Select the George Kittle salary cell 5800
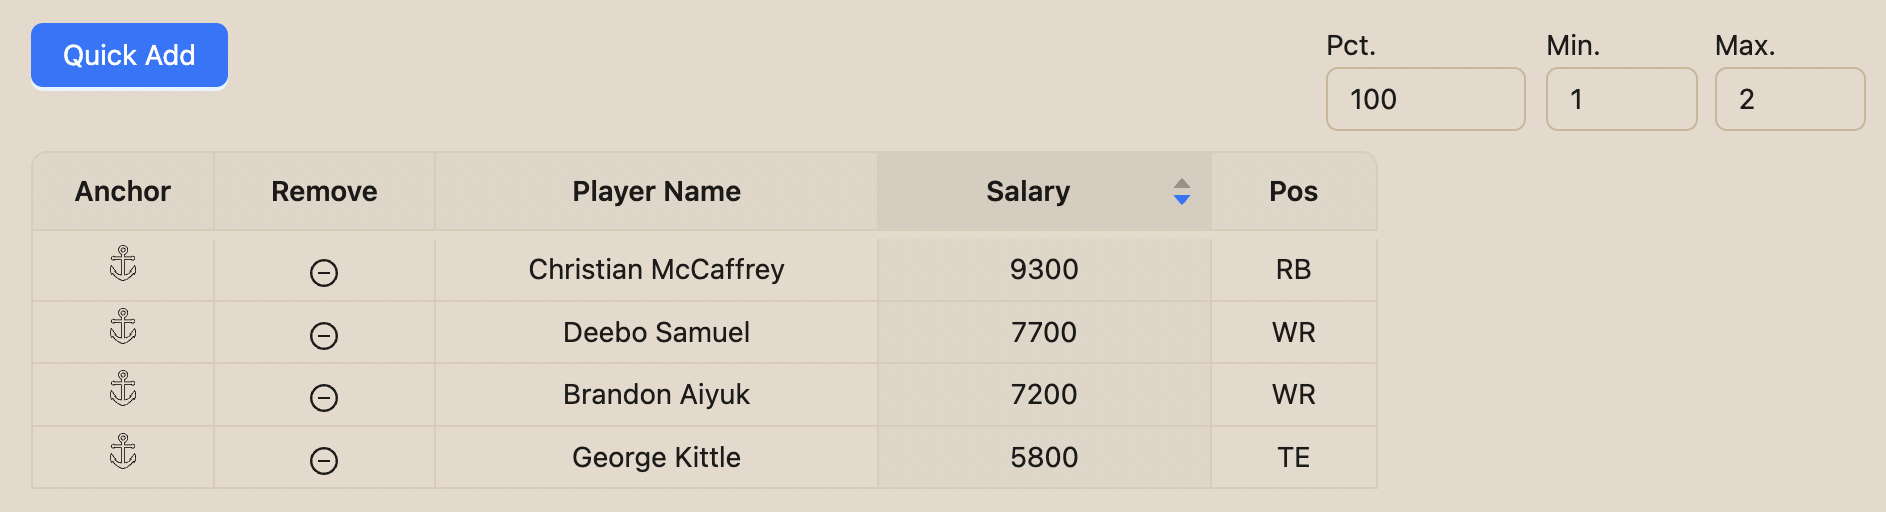The width and height of the screenshot is (1886, 512). pos(1044,457)
